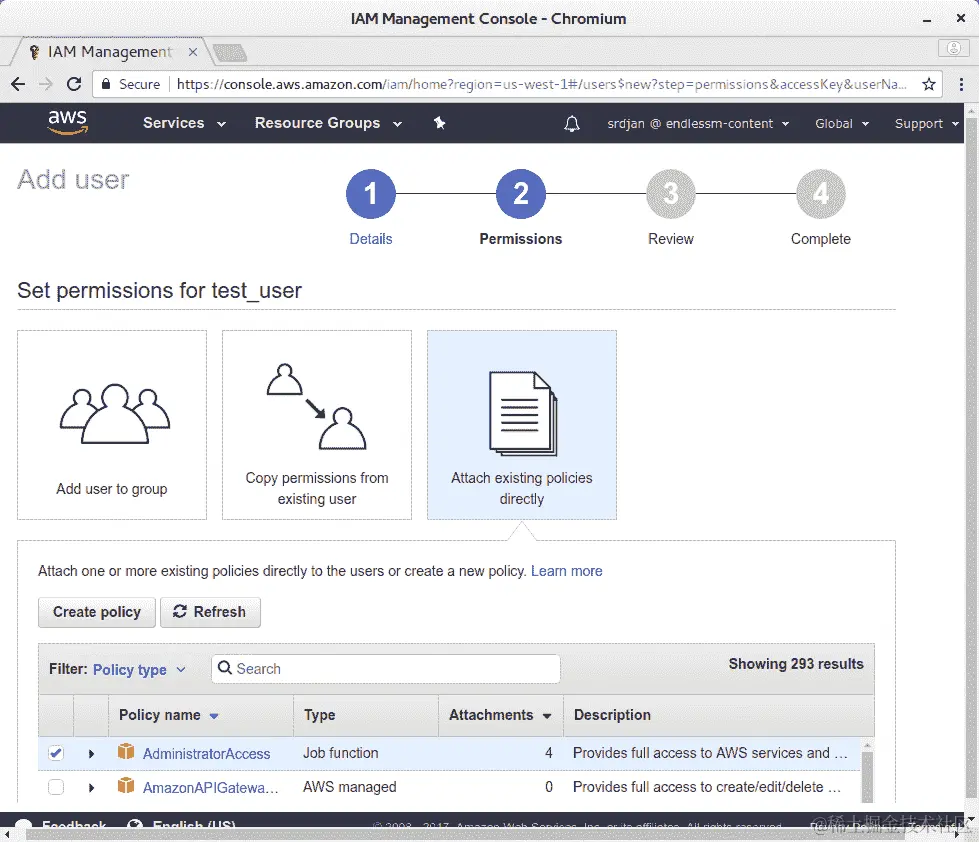
Task: Click the Permissions step label
Action: (x=521, y=239)
